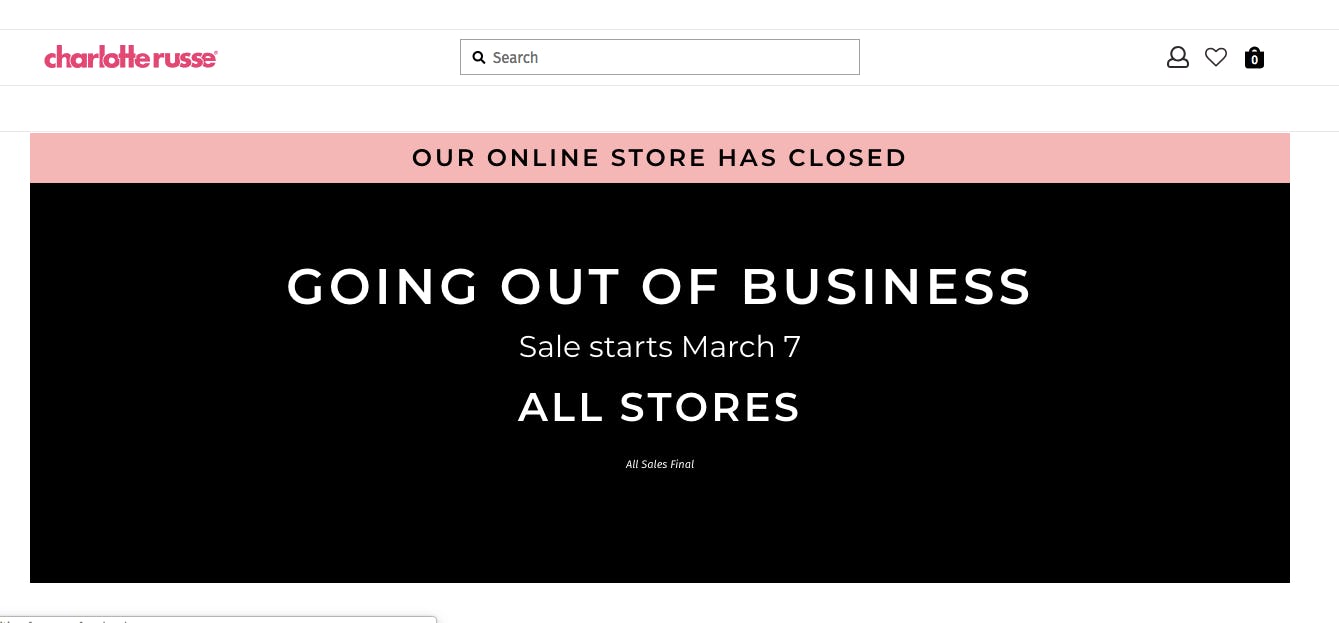The height and width of the screenshot is (623, 1339).
Task: Focus the Search text field
Action: pyautogui.click(x=670, y=58)
